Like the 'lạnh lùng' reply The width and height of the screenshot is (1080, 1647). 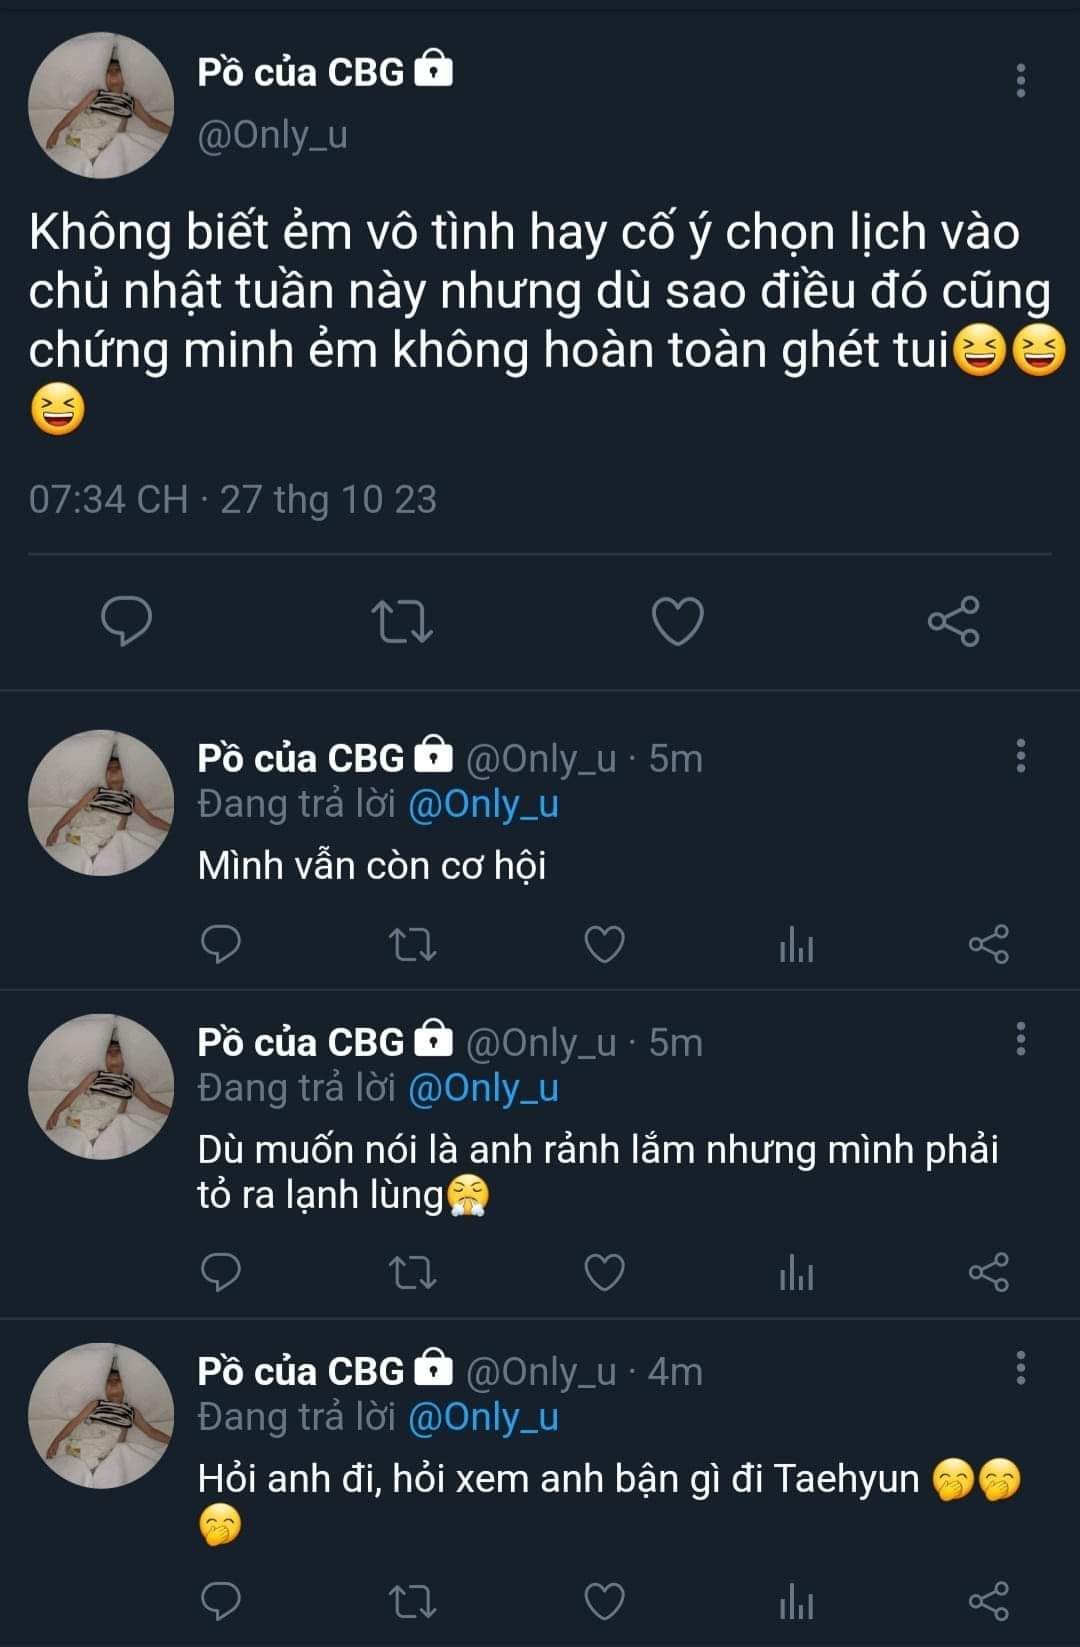click(x=604, y=1272)
